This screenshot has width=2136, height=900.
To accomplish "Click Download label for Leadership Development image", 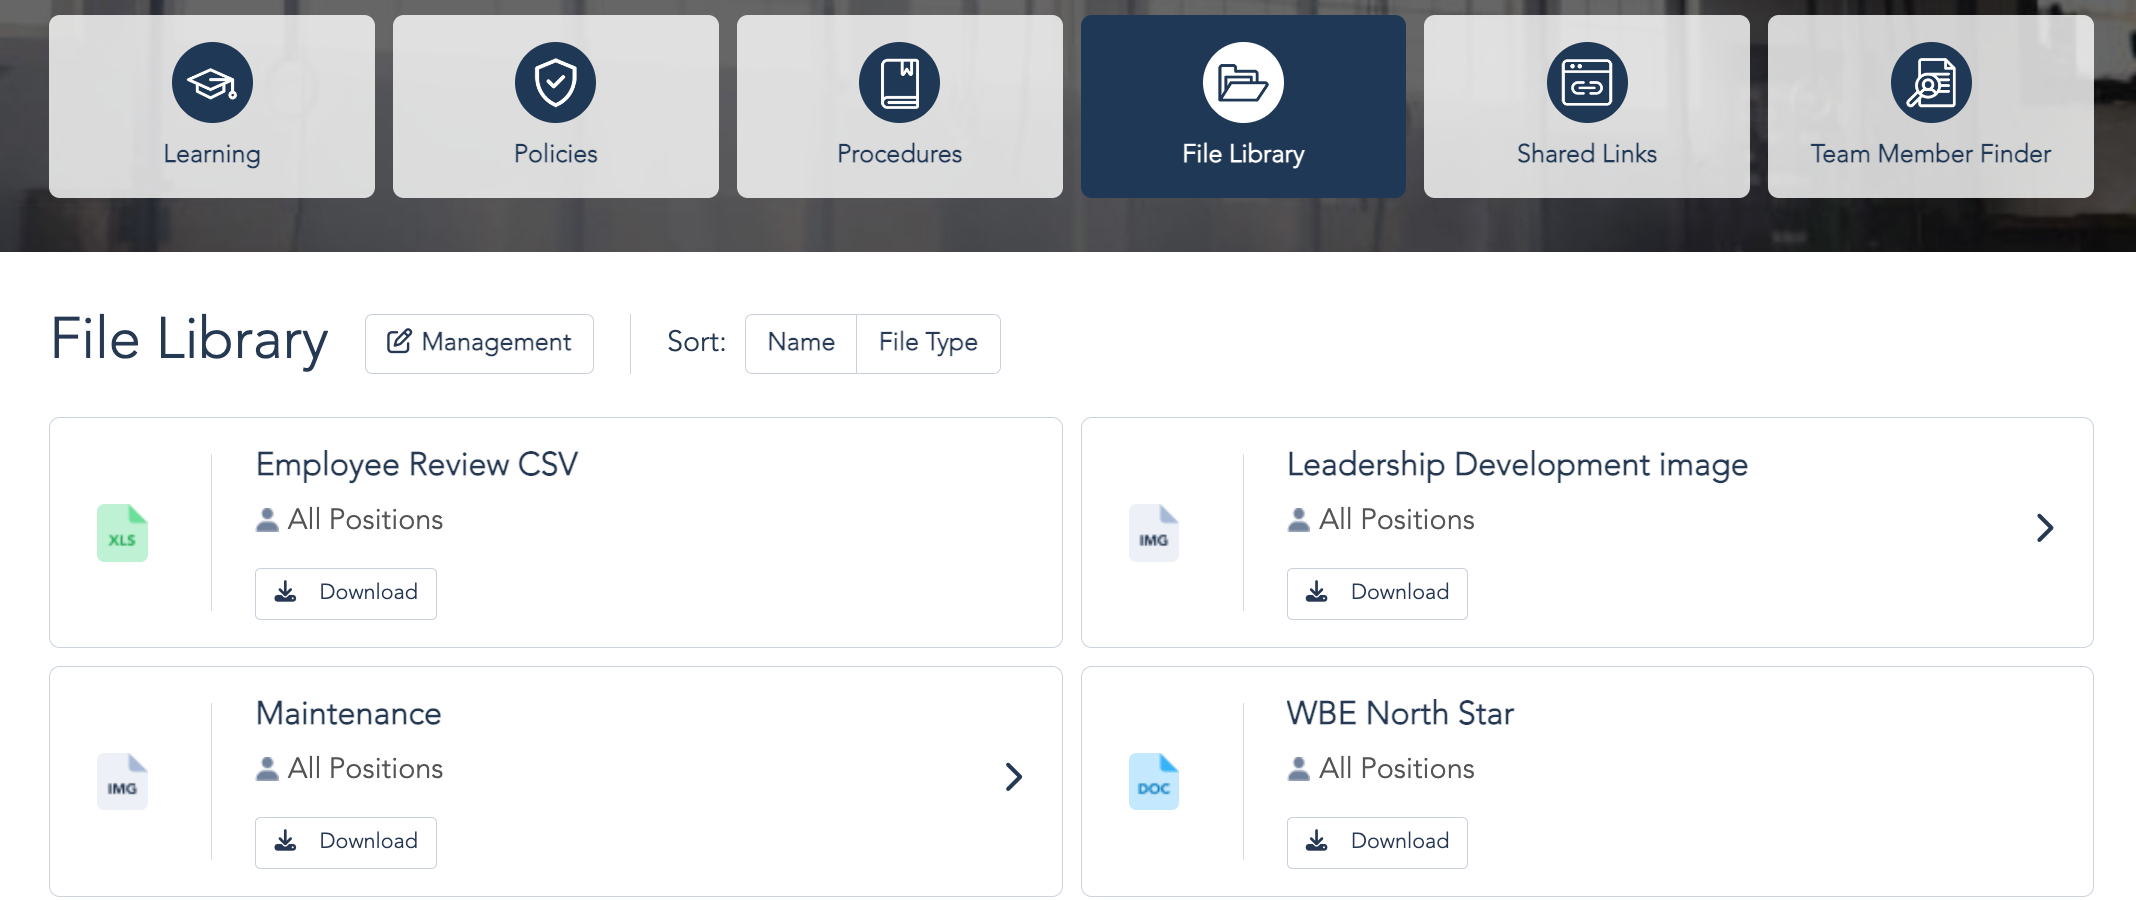I will [x=1400, y=592].
